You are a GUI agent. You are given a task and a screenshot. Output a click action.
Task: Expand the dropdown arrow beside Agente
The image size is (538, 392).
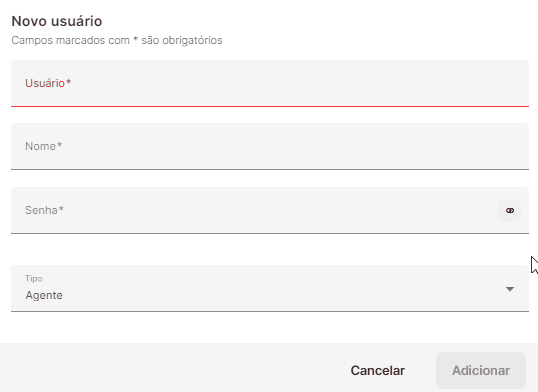pyautogui.click(x=510, y=289)
